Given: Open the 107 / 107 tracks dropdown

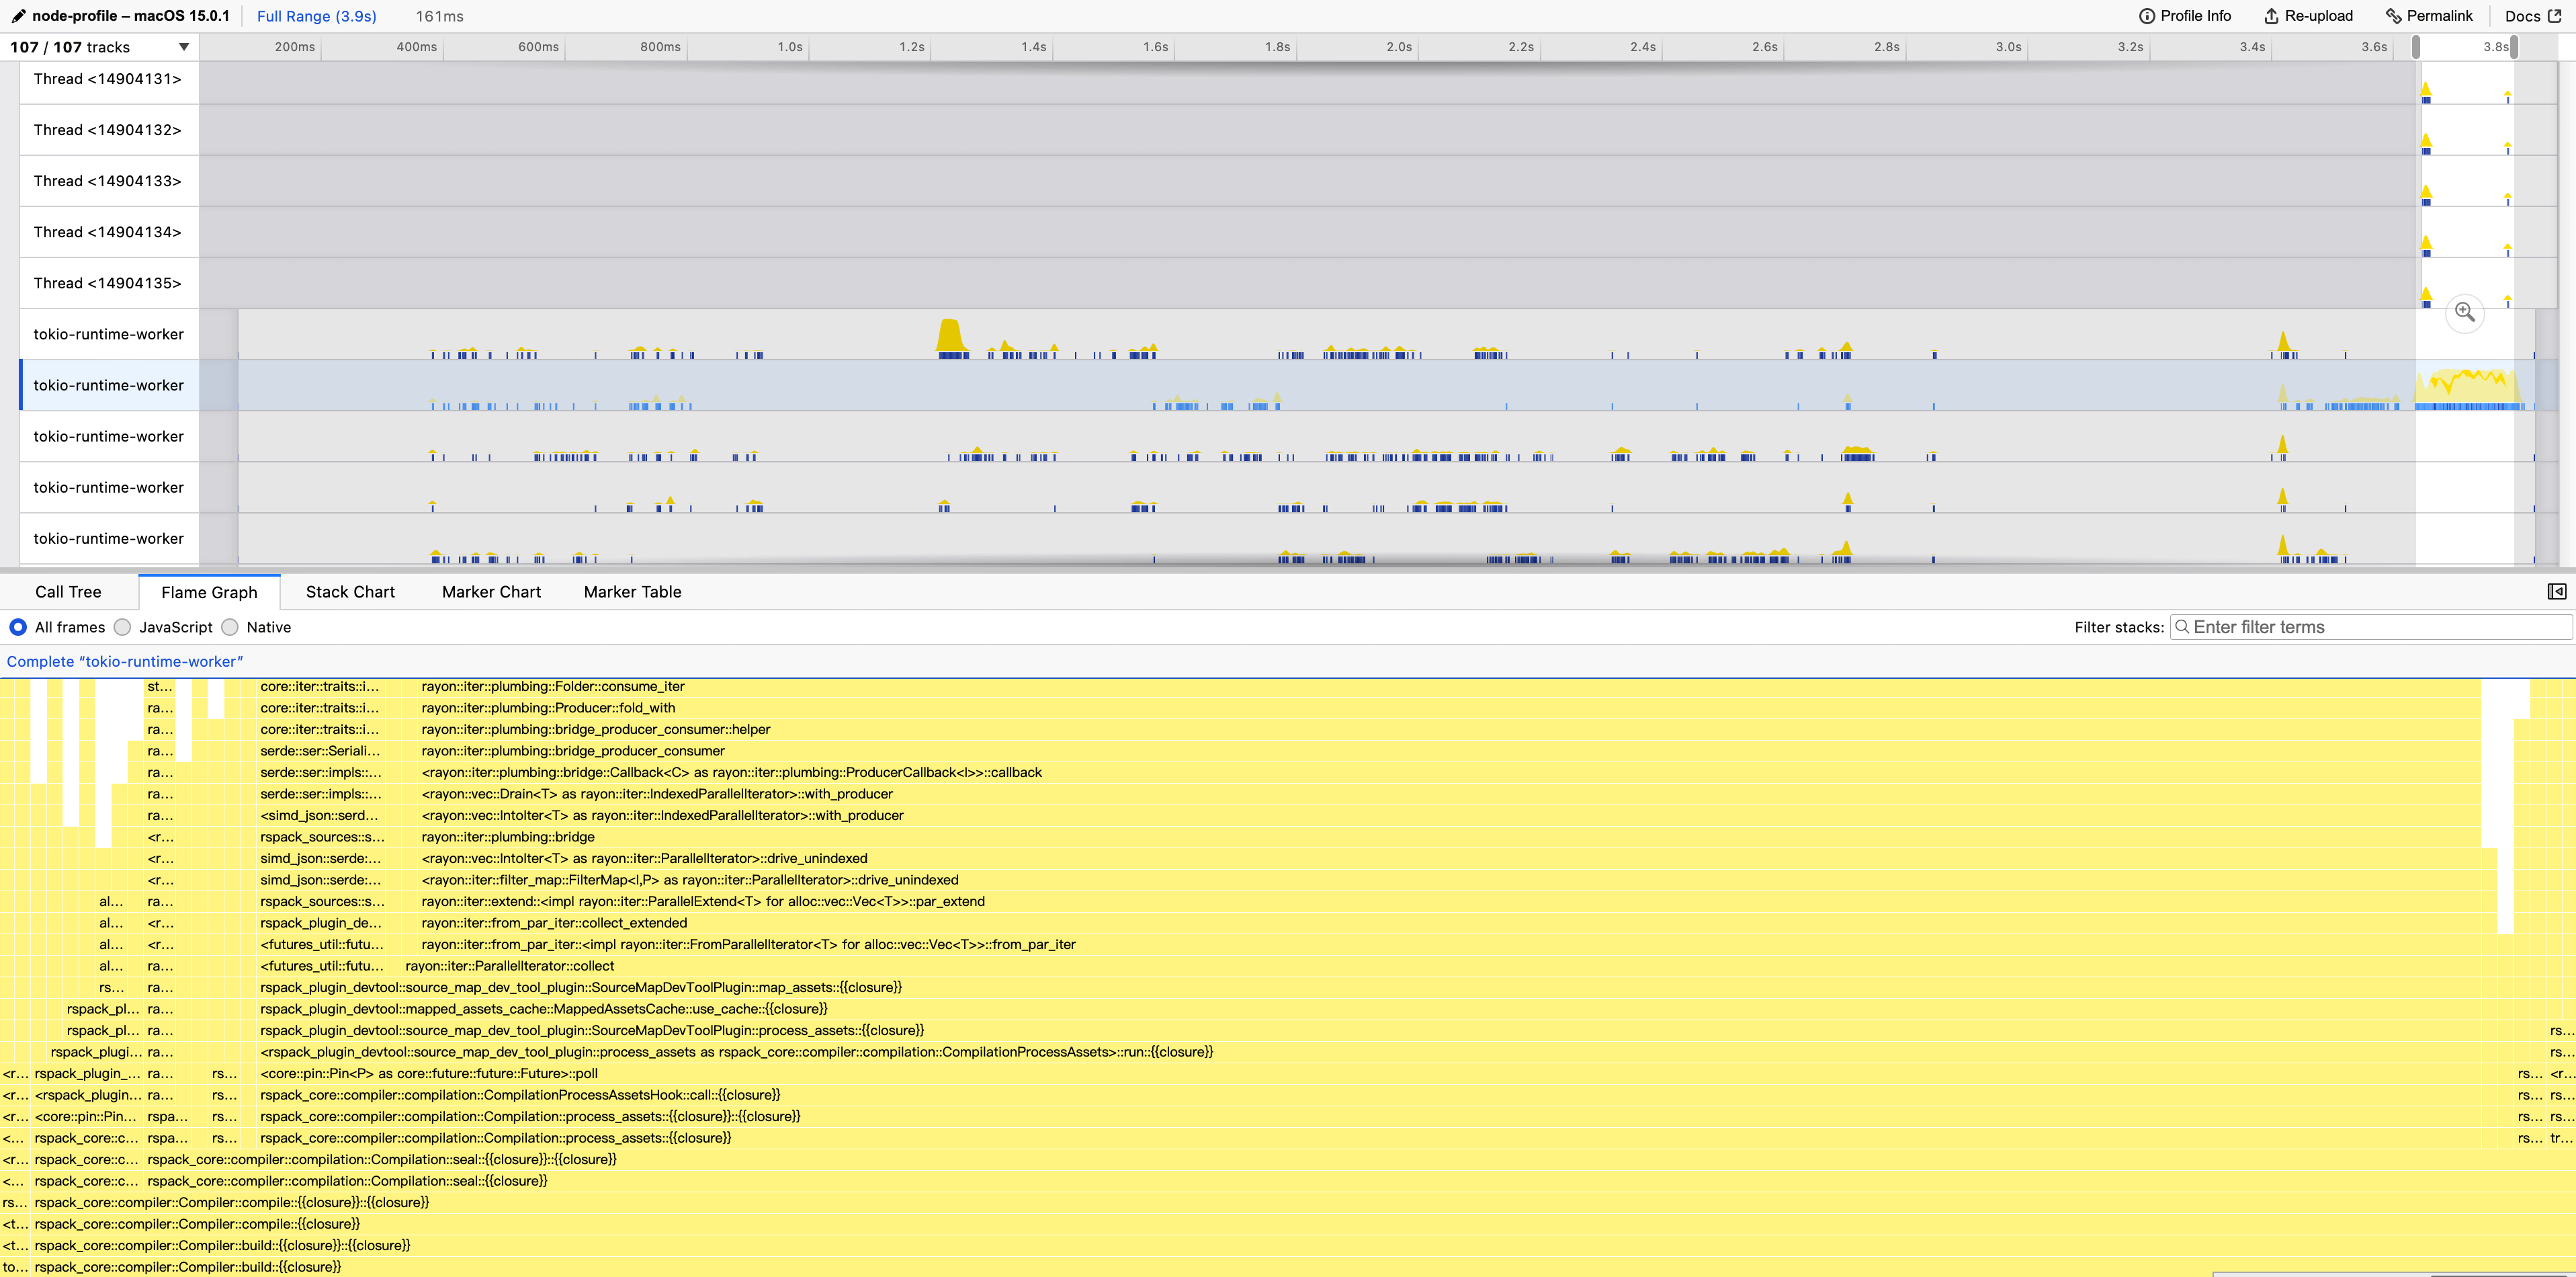Looking at the screenshot, I should pyautogui.click(x=99, y=47).
